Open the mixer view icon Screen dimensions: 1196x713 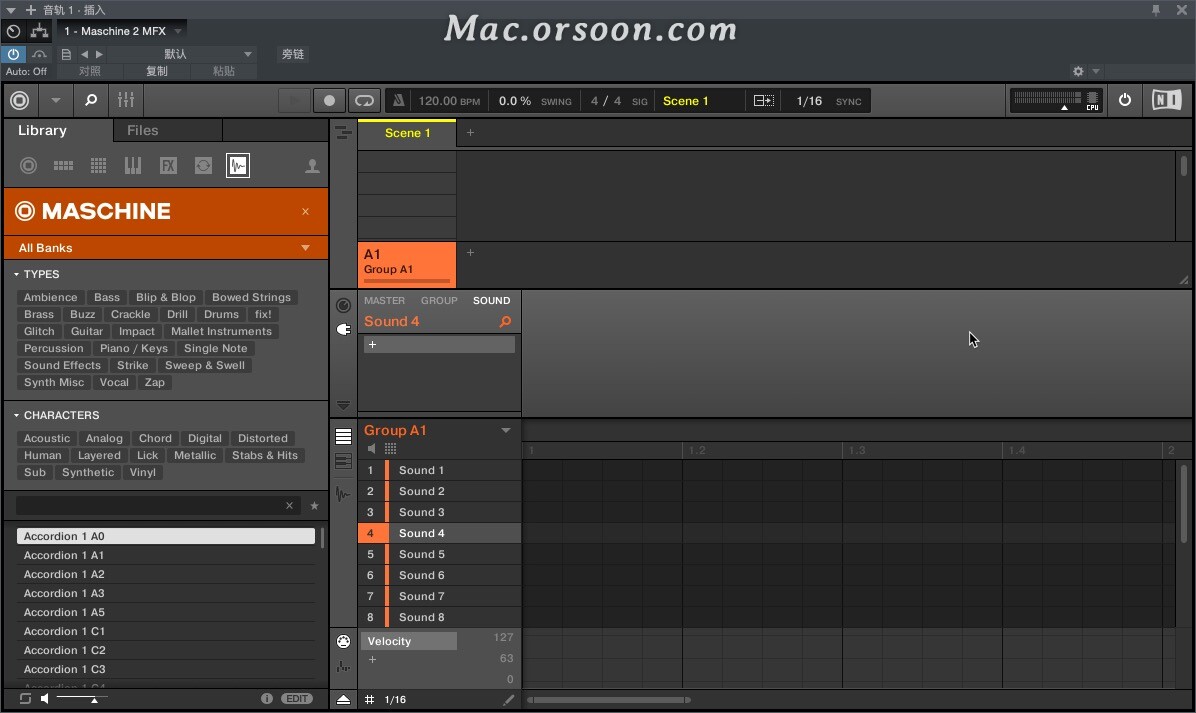coord(126,100)
